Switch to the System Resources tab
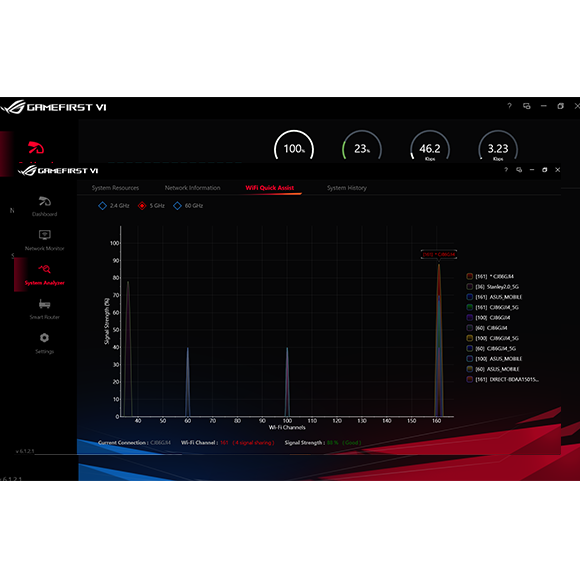 pyautogui.click(x=115, y=188)
